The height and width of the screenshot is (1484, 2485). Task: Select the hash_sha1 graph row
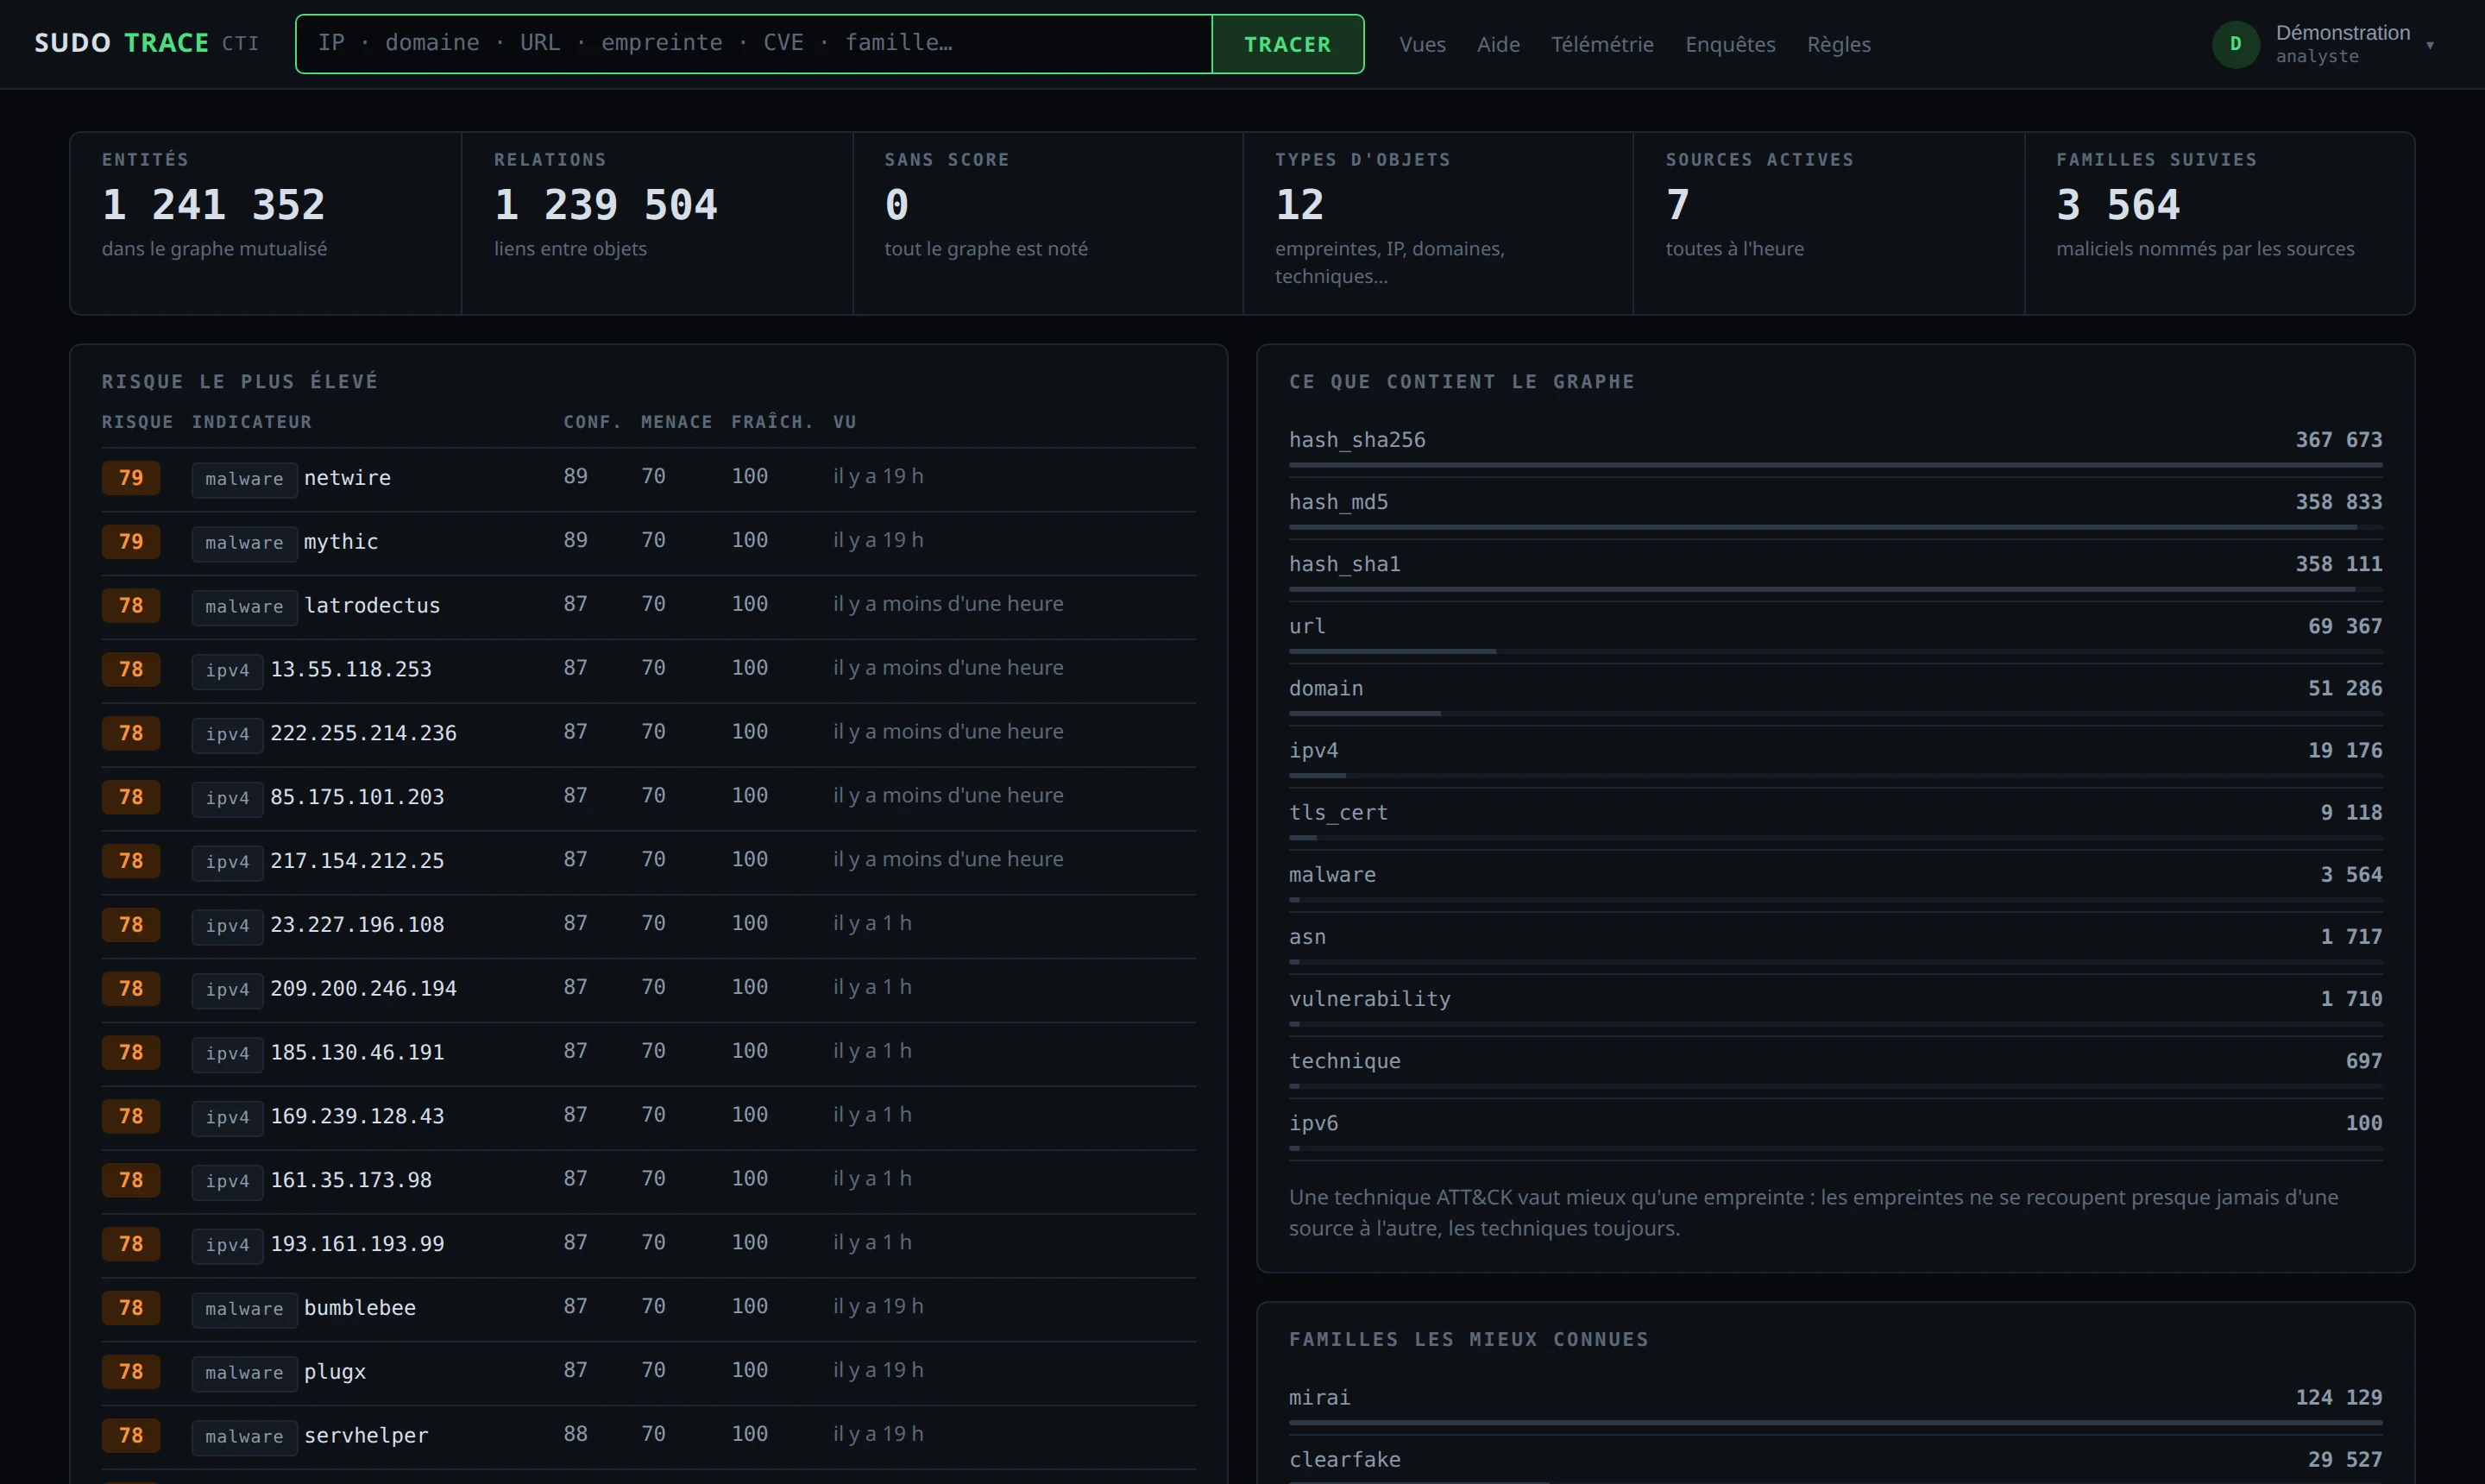(x=1835, y=570)
